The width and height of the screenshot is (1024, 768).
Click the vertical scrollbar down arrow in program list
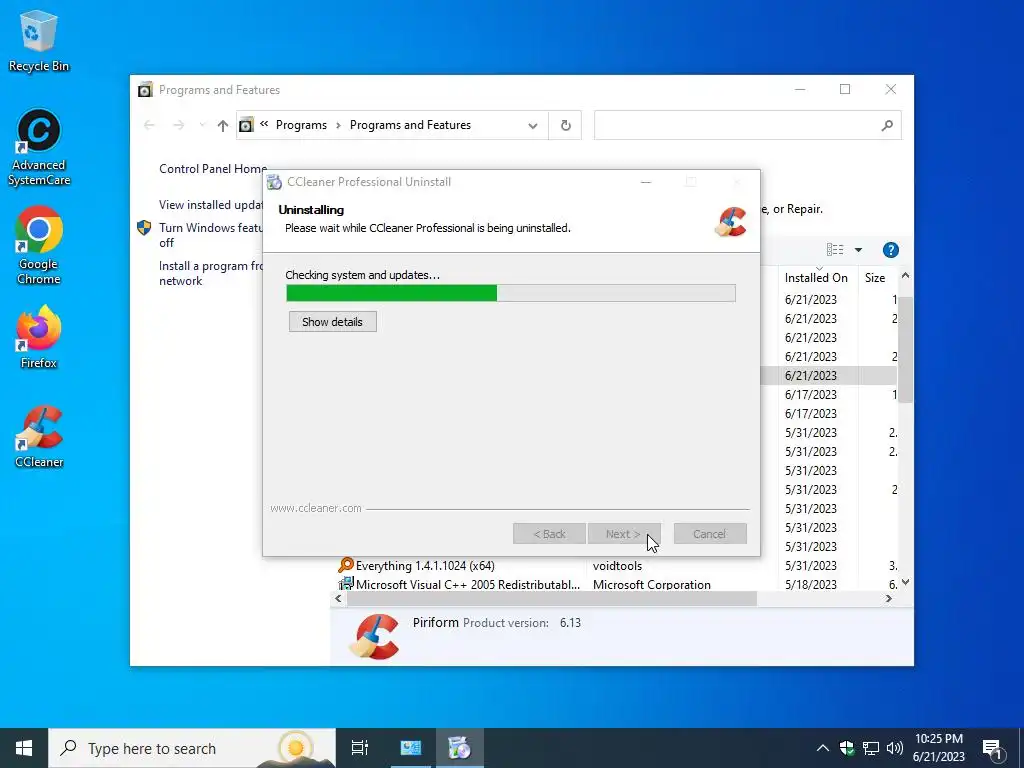(x=905, y=582)
